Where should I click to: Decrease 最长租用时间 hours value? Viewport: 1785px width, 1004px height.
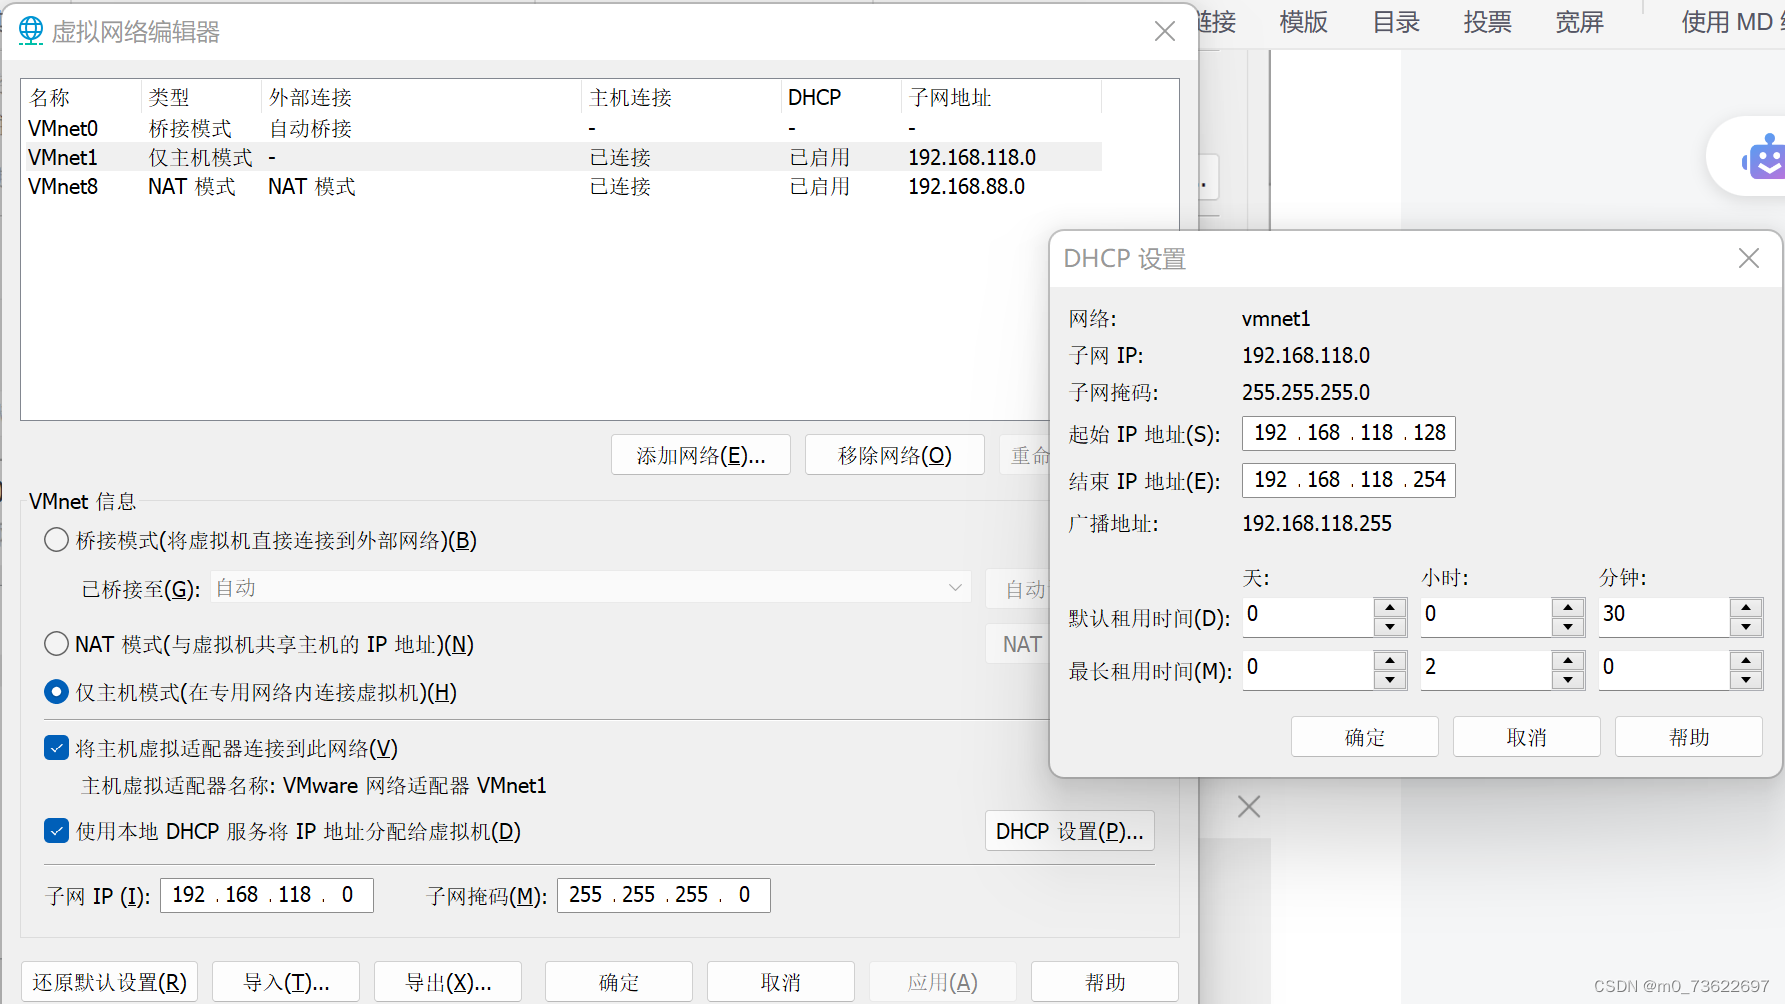pyautogui.click(x=1568, y=680)
